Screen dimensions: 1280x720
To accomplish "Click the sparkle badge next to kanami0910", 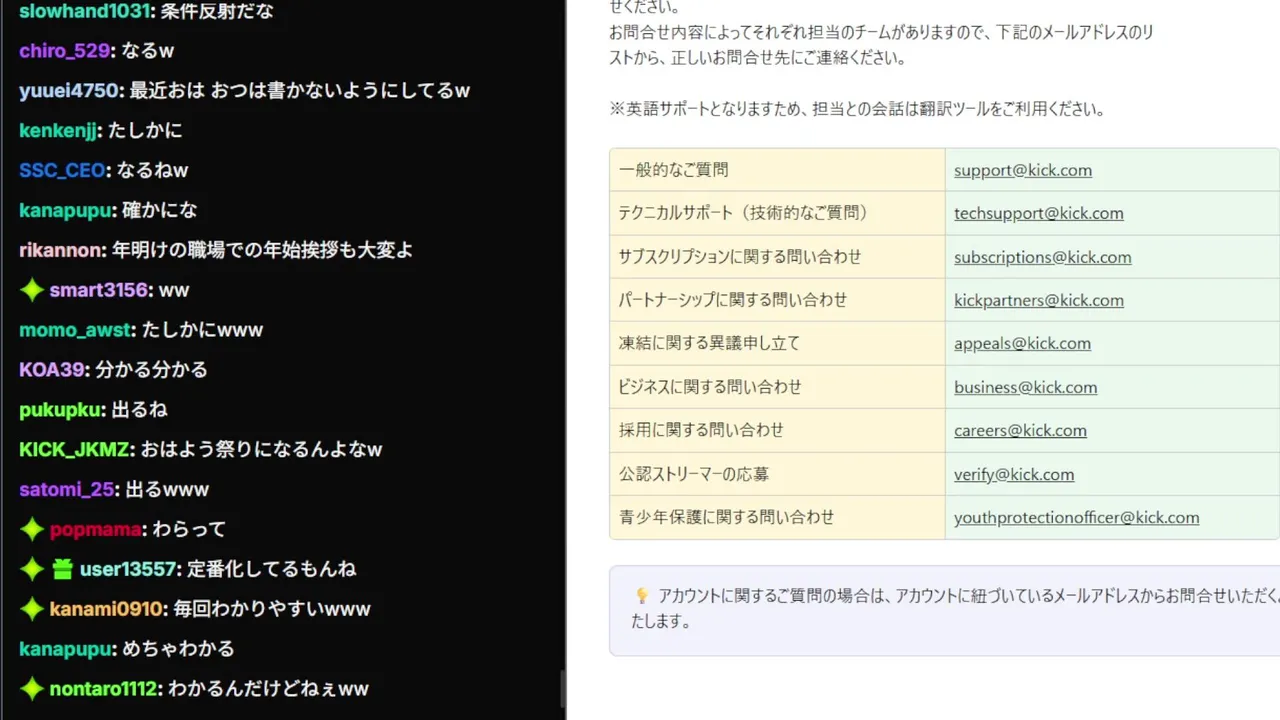I will tap(32, 609).
